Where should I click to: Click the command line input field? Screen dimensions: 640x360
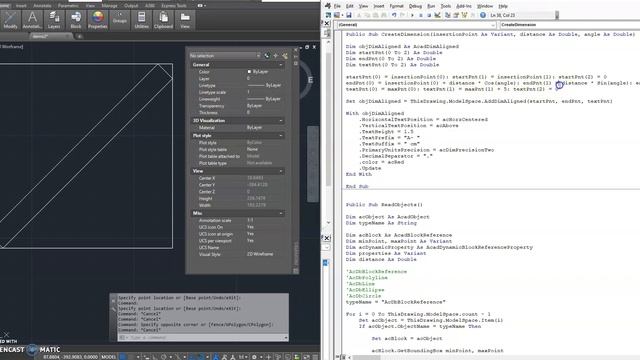click(x=202, y=338)
